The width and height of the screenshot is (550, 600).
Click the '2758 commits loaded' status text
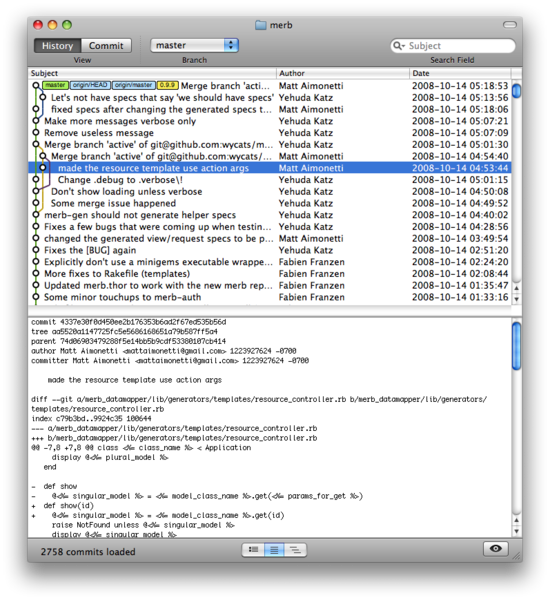(x=88, y=552)
